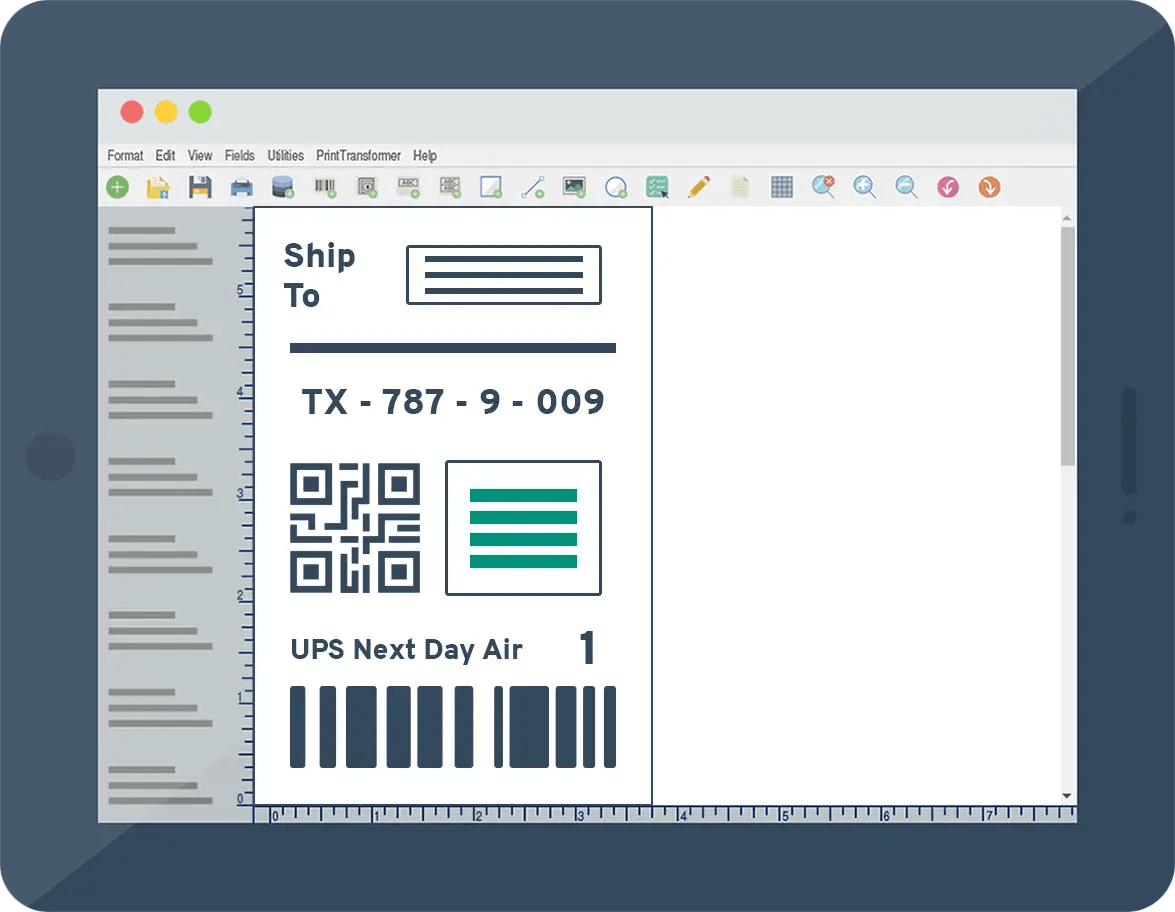This screenshot has height=912, width=1175.
Task: Add a 2D code field icon
Action: (x=367, y=187)
